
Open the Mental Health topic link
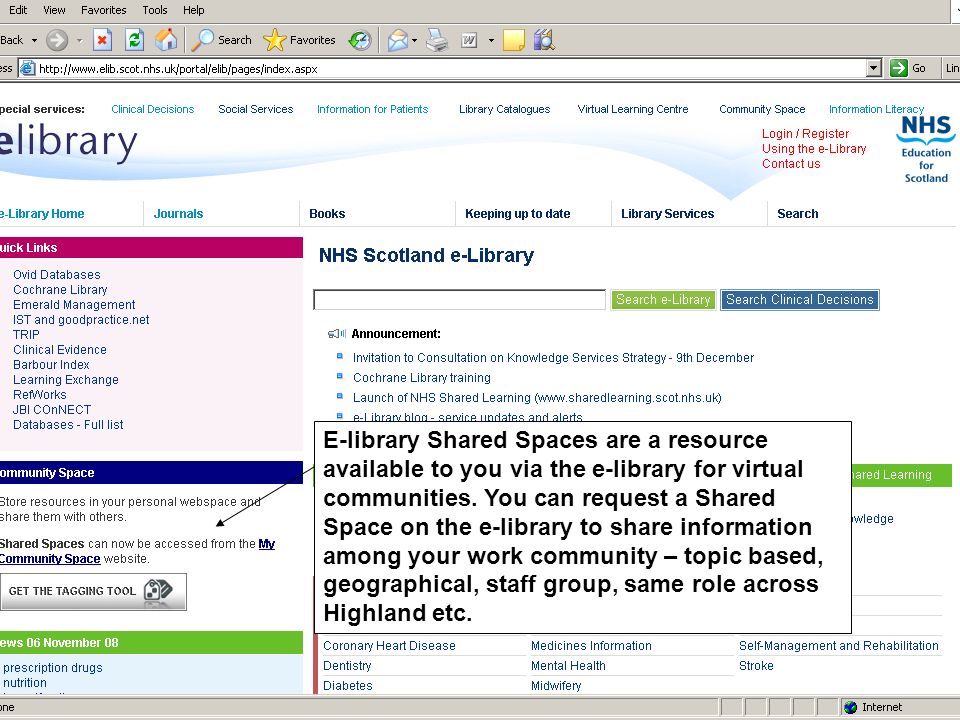click(x=568, y=666)
